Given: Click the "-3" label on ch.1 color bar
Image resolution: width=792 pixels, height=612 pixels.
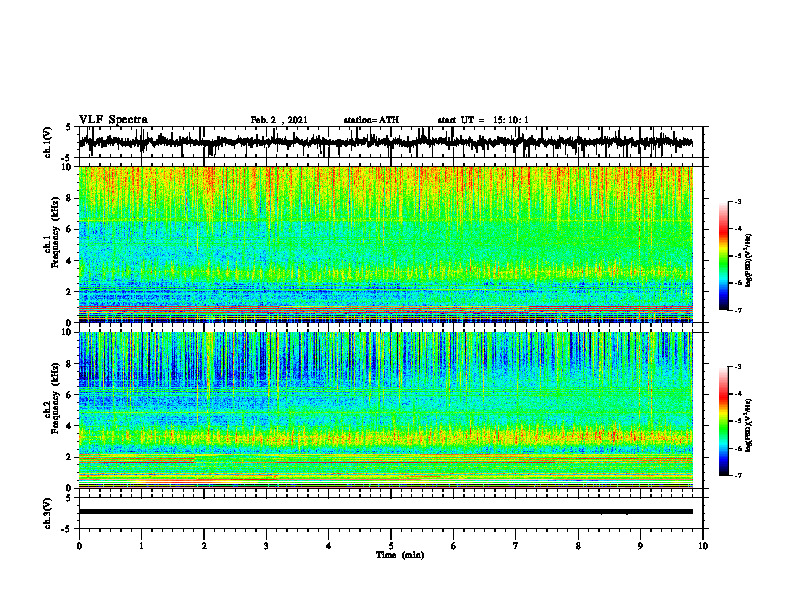Looking at the screenshot, I should coord(738,201).
